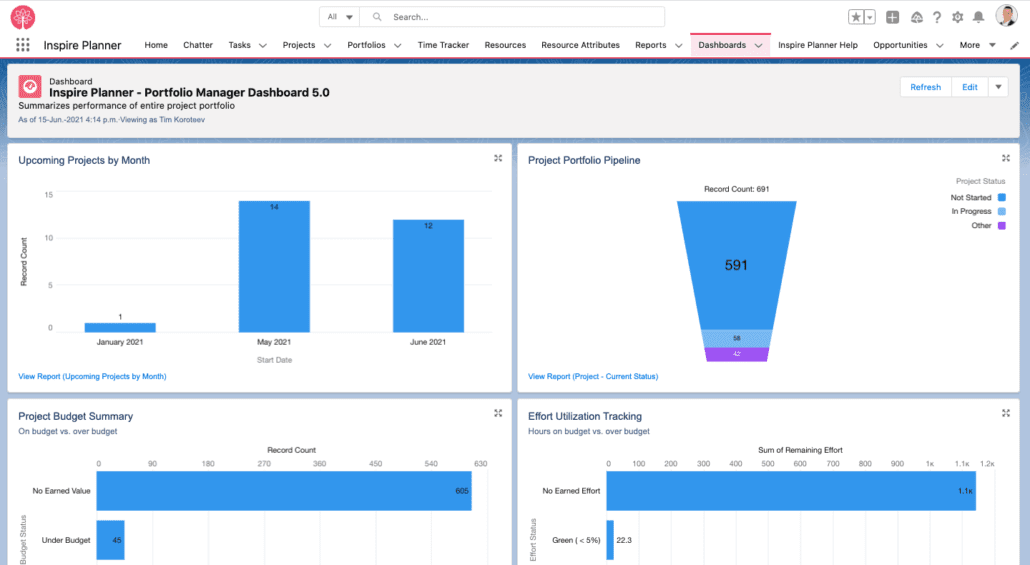
Task: Open View Report (Upcoming Projects by Month)
Action: click(x=92, y=376)
